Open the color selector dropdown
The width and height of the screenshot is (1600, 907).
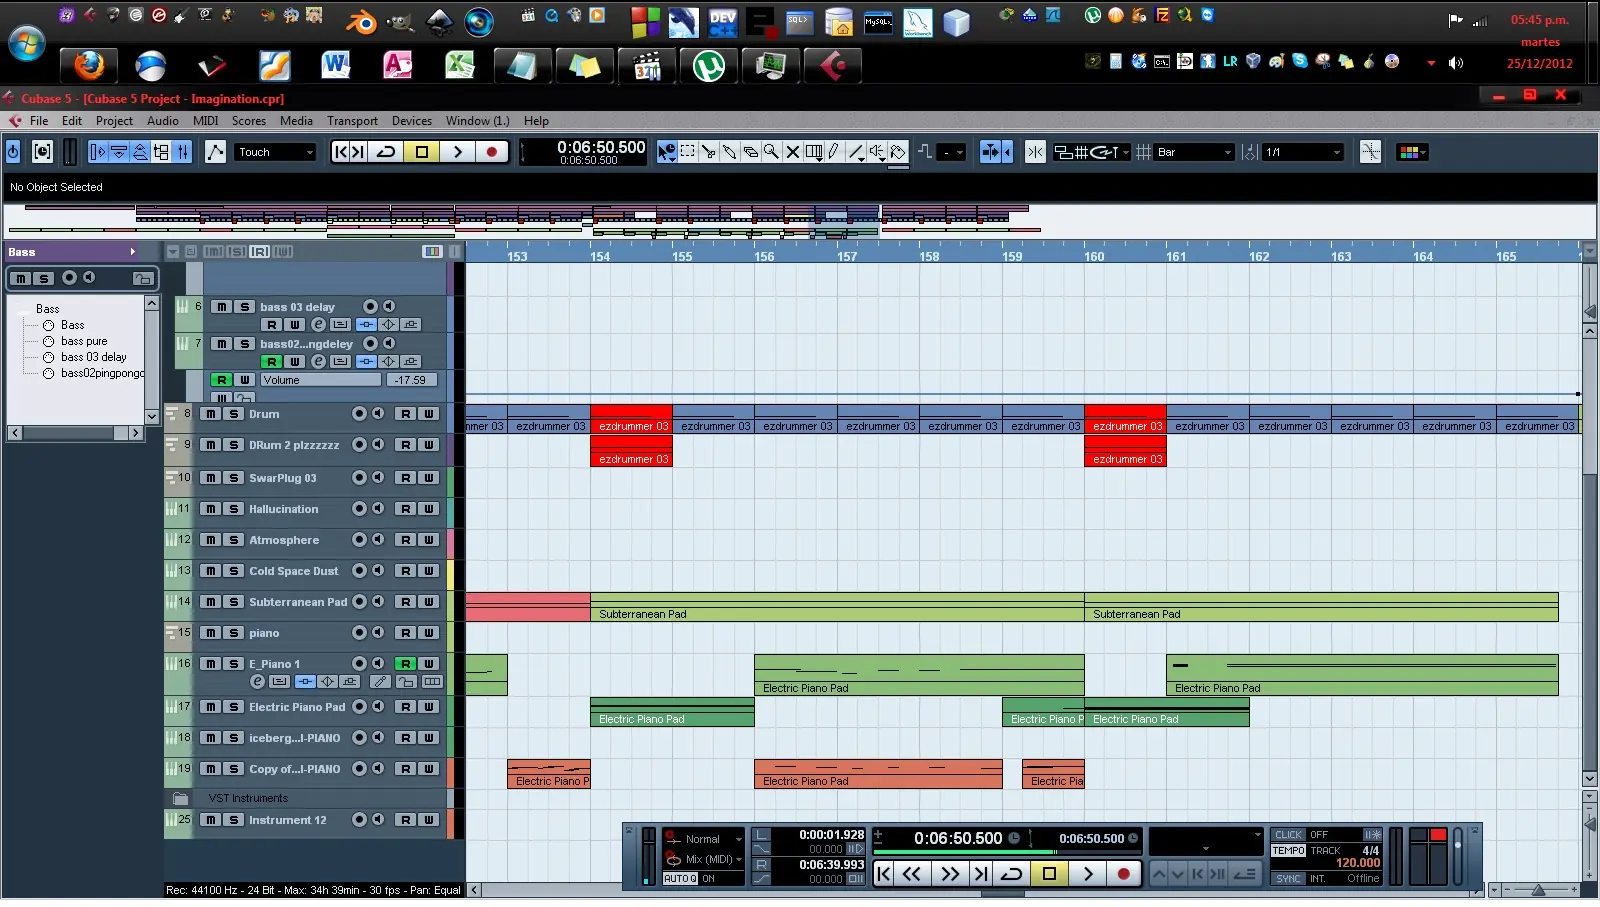pos(1412,152)
